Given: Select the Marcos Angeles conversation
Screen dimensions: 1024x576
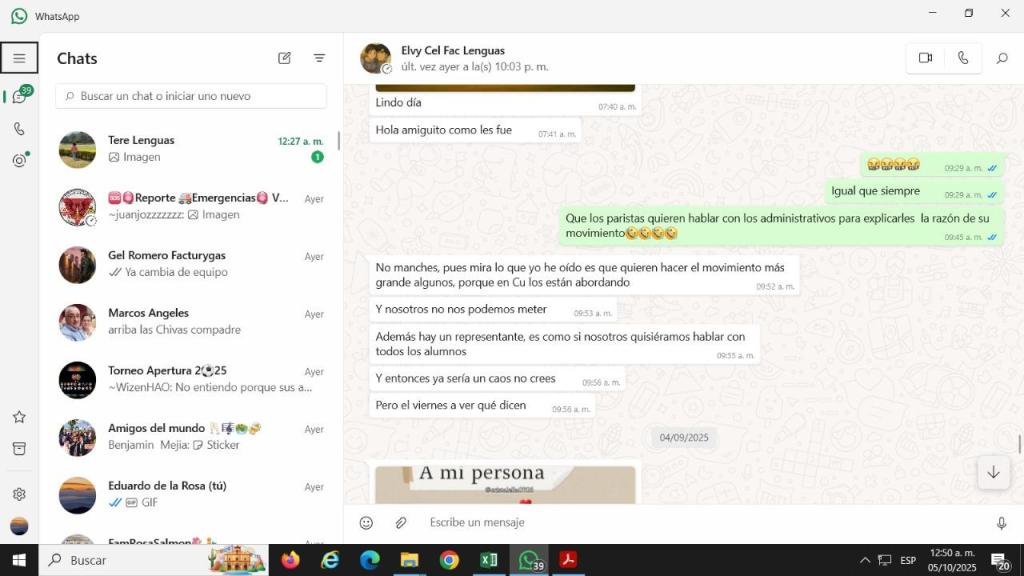Looking at the screenshot, I should pyautogui.click(x=190, y=322).
